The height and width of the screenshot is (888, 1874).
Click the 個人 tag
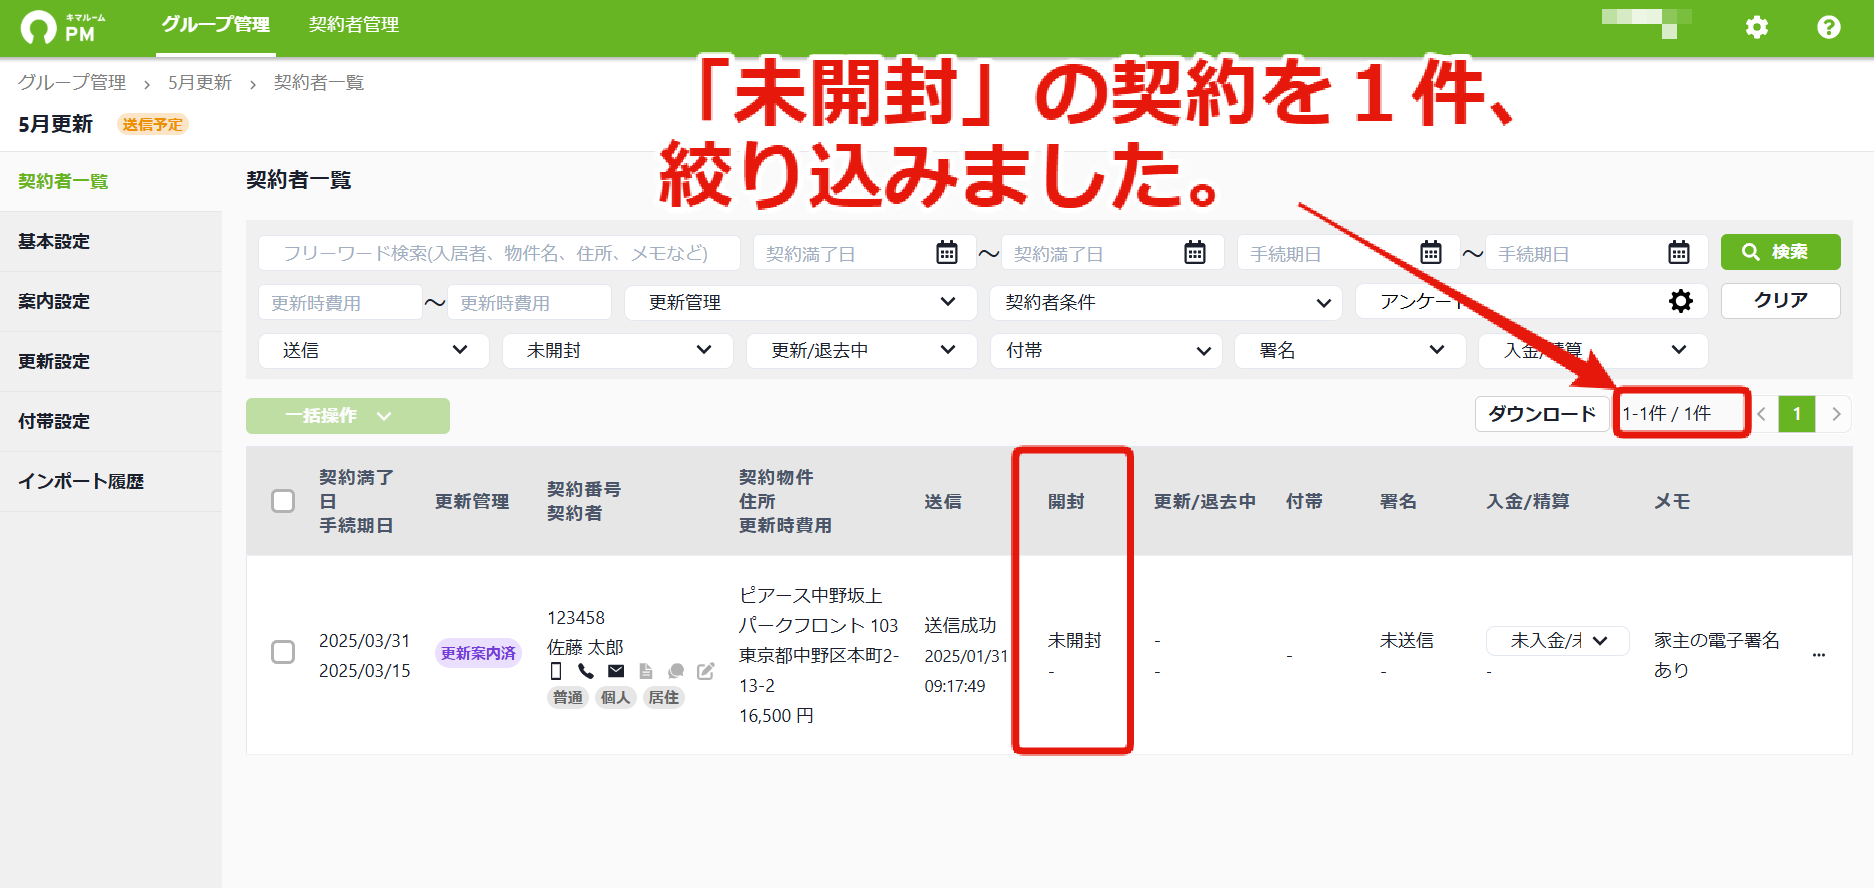click(616, 697)
